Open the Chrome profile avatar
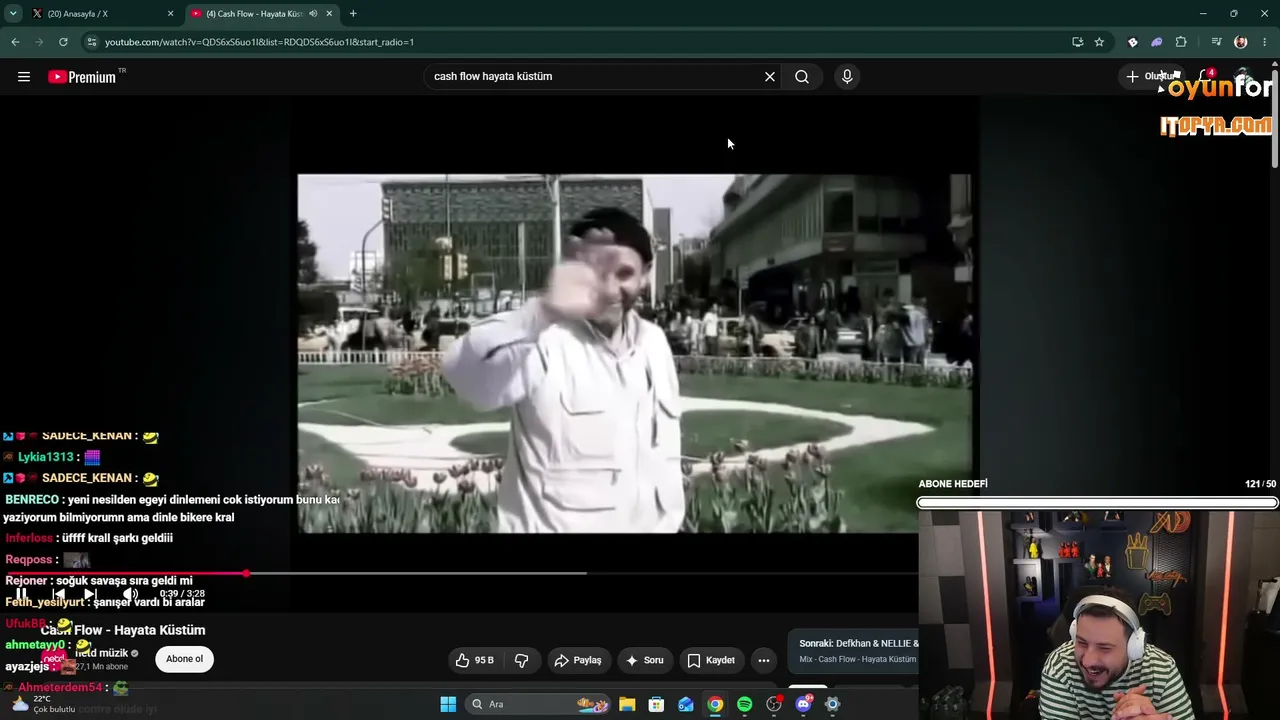The width and height of the screenshot is (1280, 720). point(1241,42)
